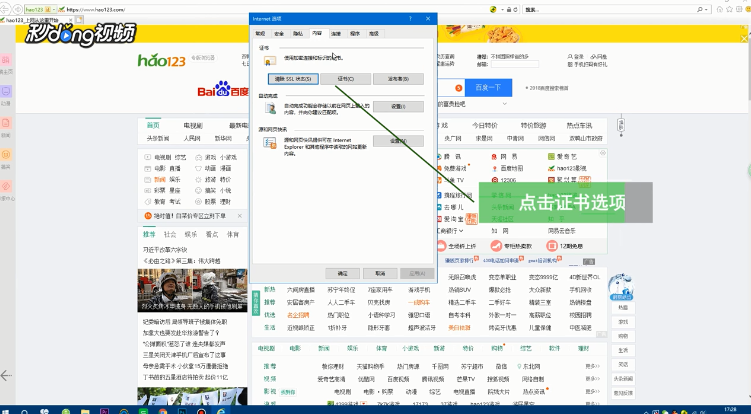Expand the chevron below Baidu search bar
Viewport: 751px width, 414px height.
[x=504, y=104]
